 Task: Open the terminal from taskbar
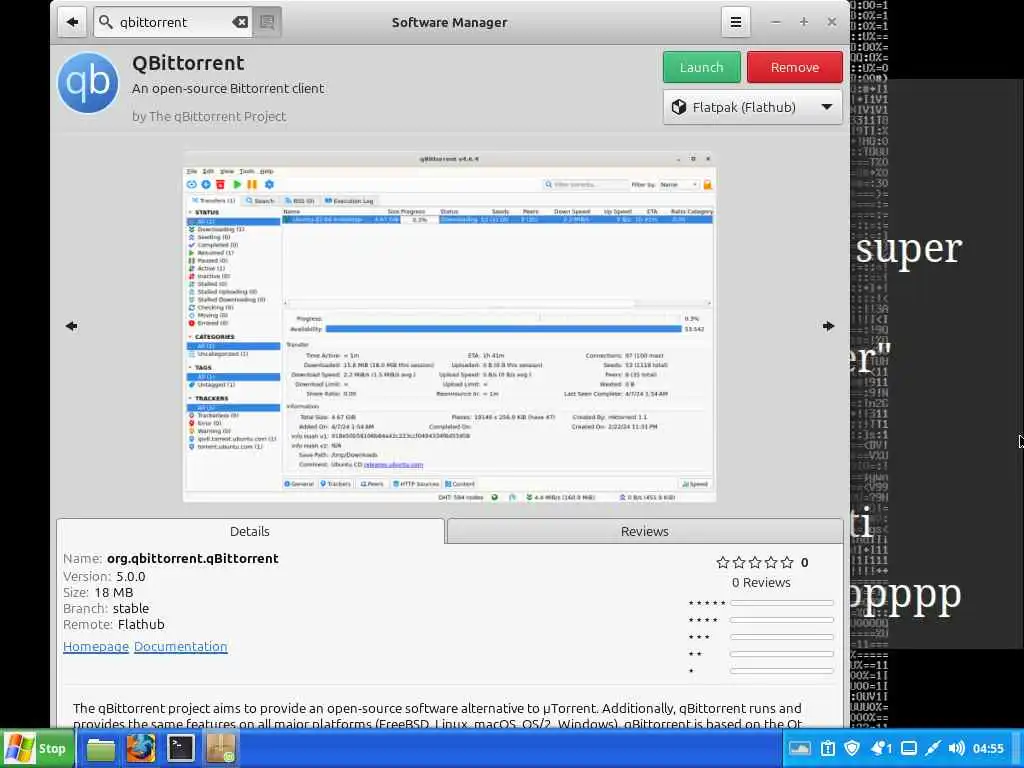(180, 749)
